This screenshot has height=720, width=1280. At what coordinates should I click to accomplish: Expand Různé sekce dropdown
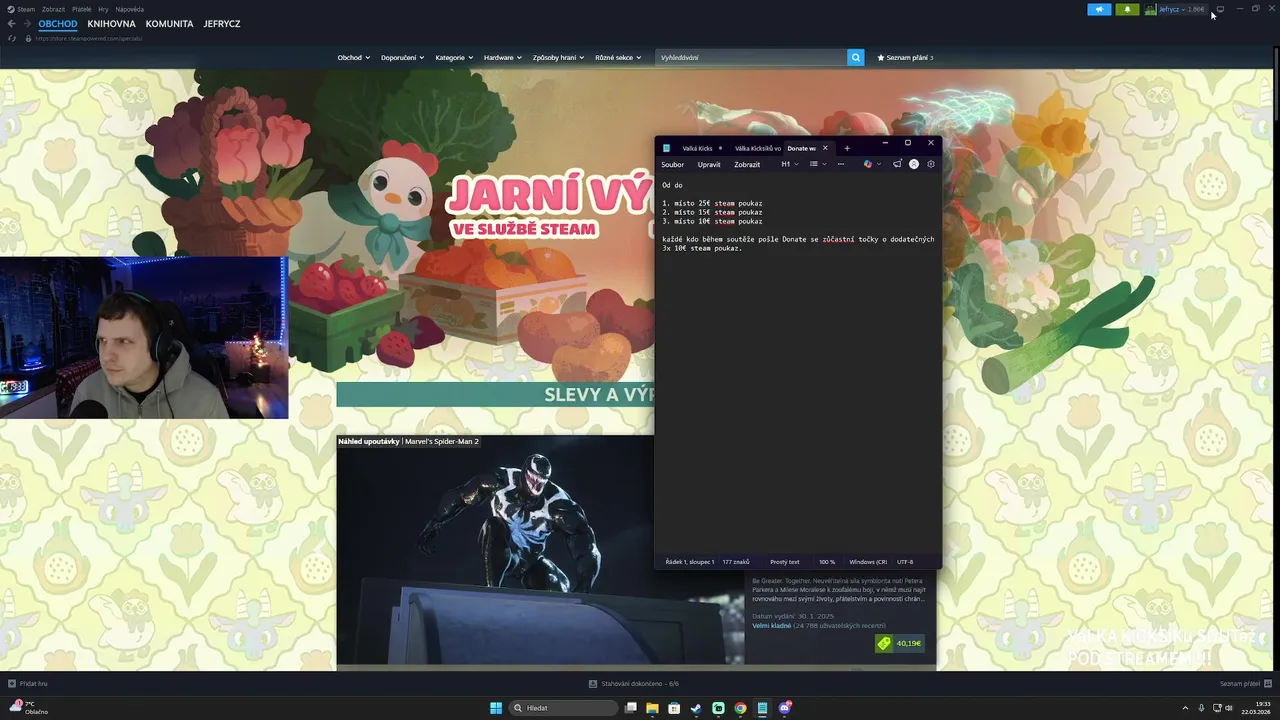pyautogui.click(x=618, y=57)
